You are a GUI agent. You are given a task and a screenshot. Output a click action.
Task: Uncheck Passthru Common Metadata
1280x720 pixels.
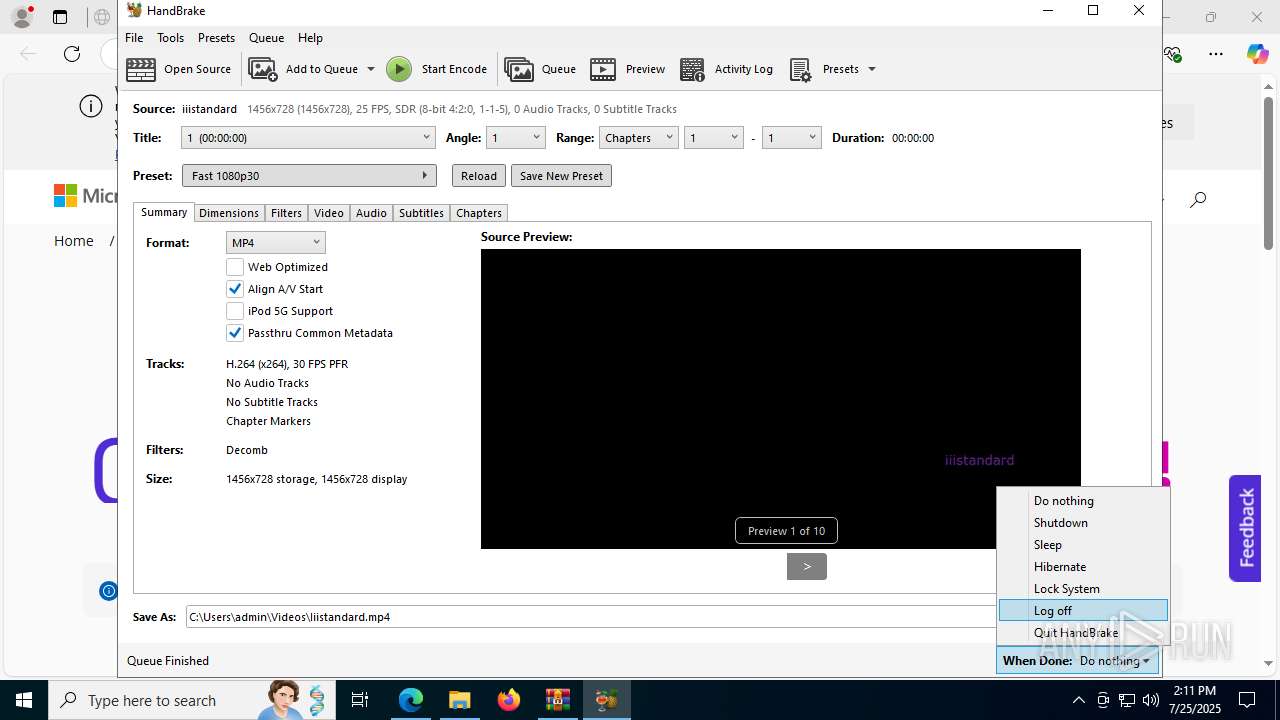click(235, 333)
